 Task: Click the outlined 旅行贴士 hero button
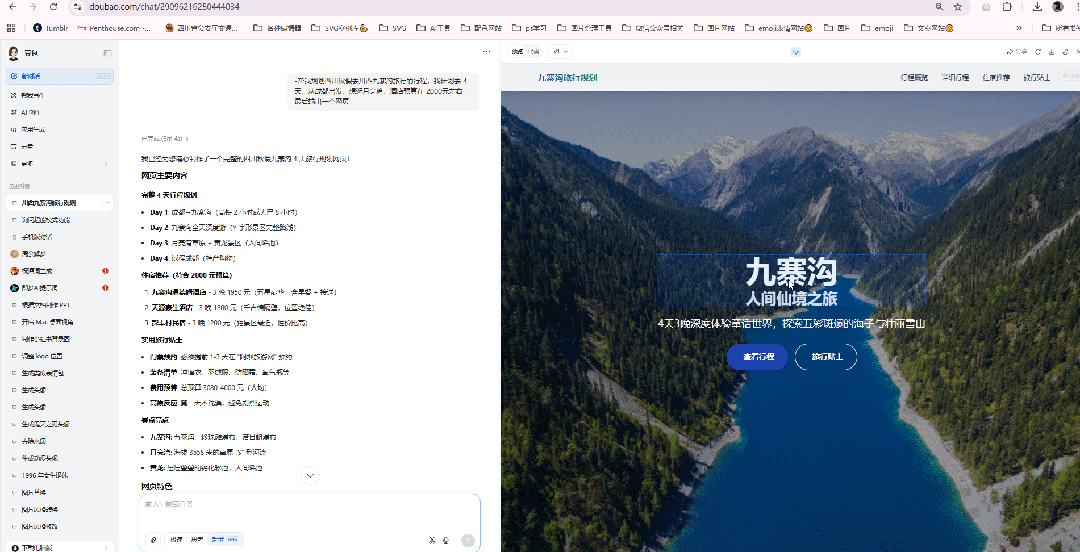[826, 357]
